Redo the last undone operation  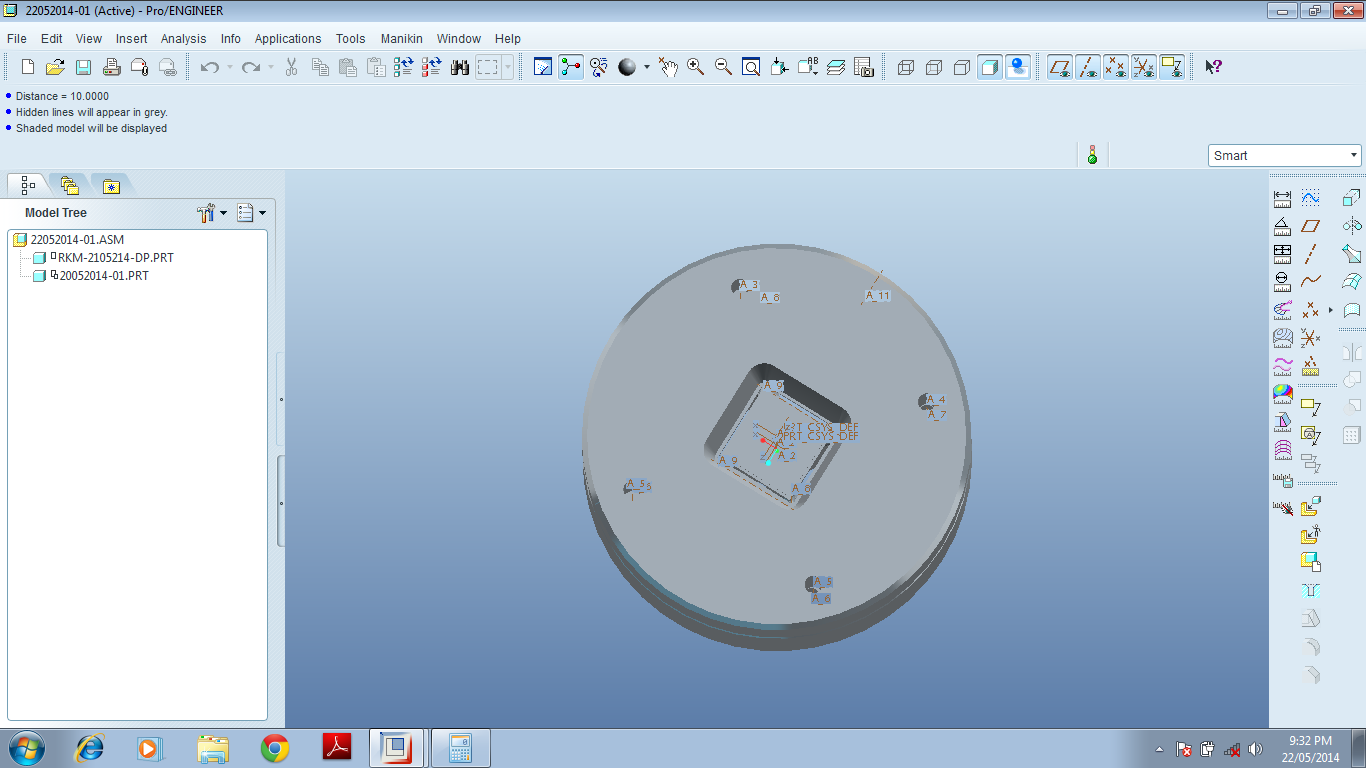click(x=250, y=67)
